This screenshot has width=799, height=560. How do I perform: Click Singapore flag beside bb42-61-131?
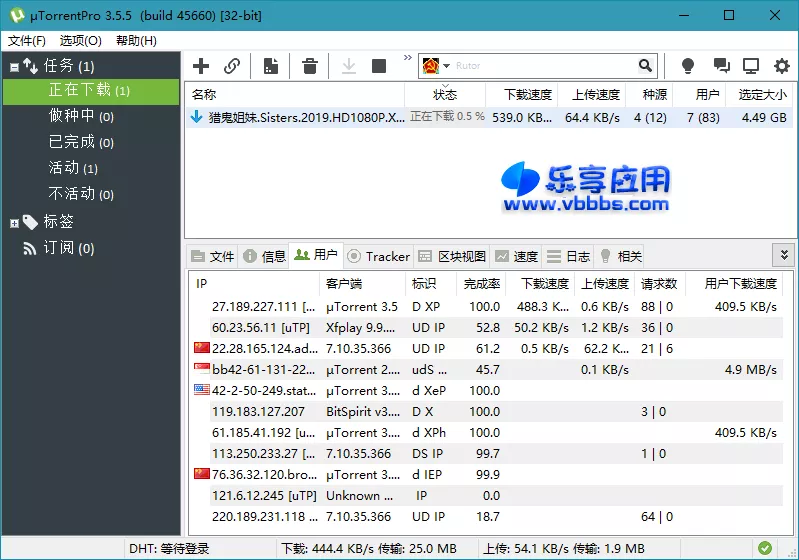(x=202, y=369)
